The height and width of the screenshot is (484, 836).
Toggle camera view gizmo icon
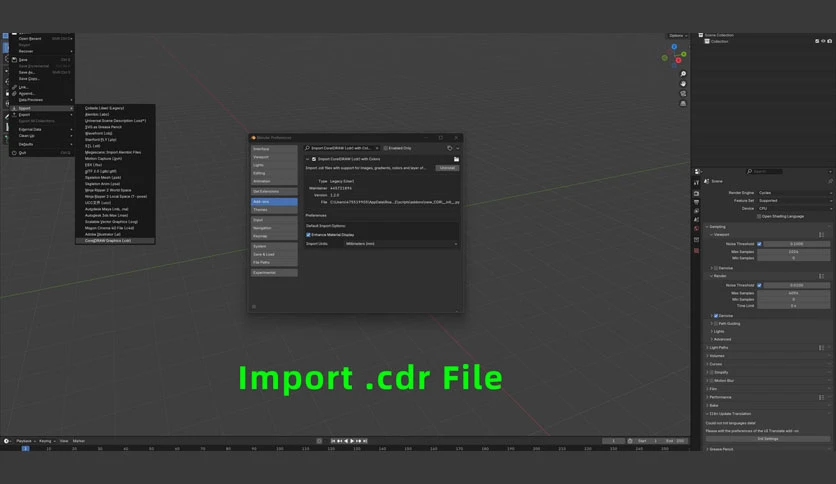[x=683, y=93]
